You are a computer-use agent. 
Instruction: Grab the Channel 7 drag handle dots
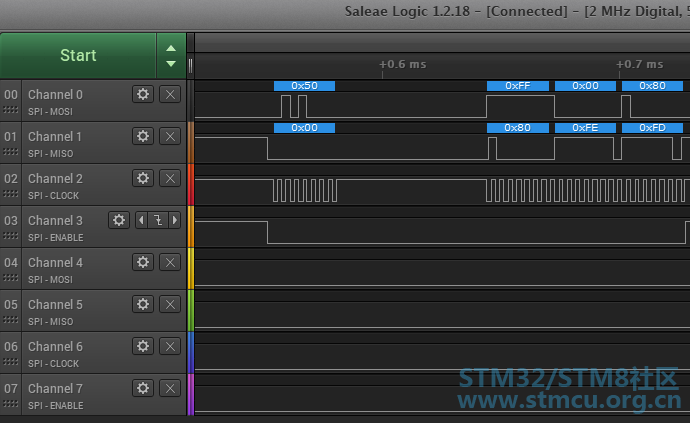point(11,404)
